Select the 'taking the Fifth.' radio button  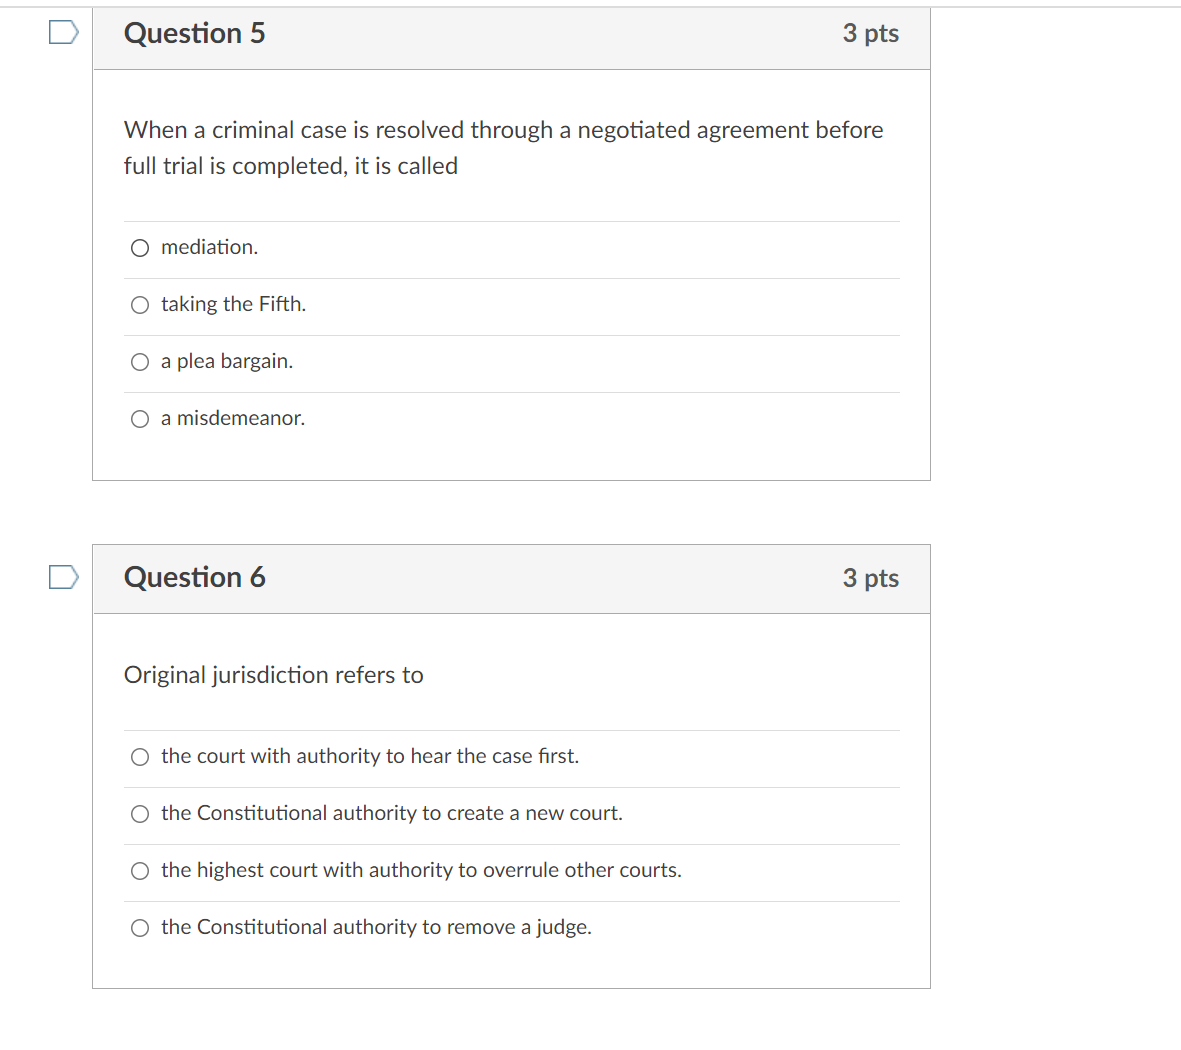(x=140, y=305)
